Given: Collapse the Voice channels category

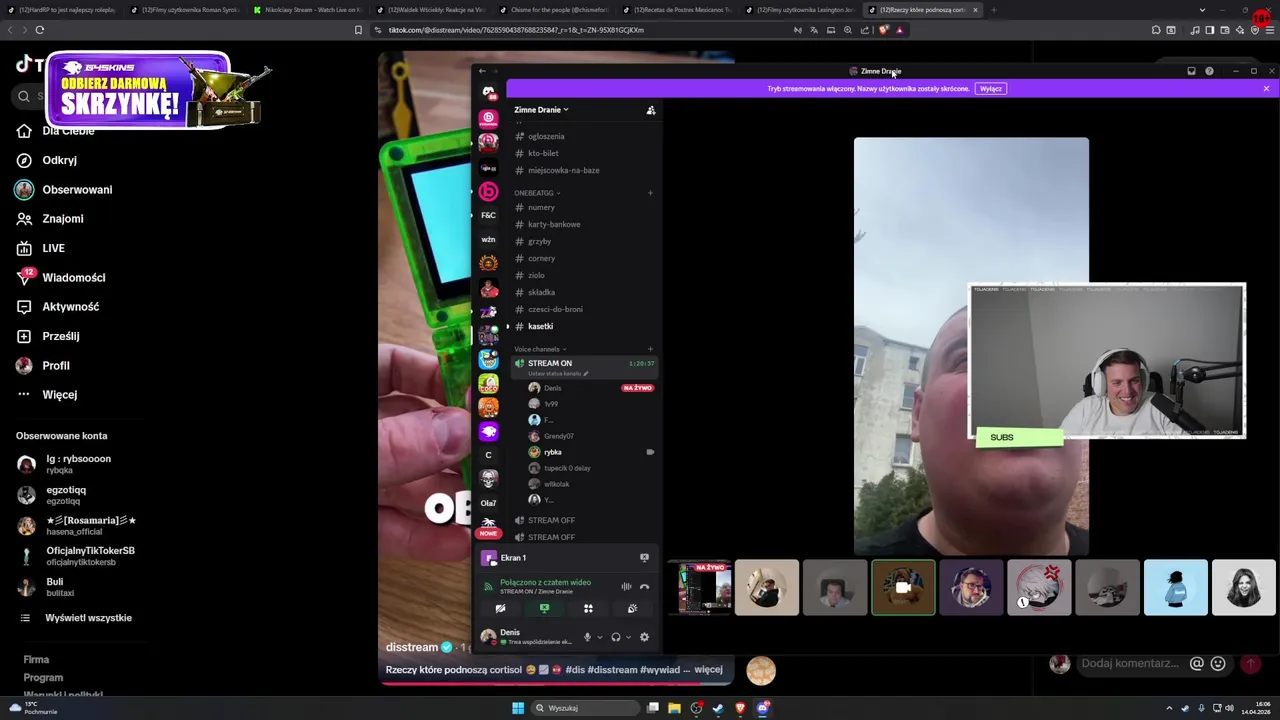Looking at the screenshot, I should point(540,349).
